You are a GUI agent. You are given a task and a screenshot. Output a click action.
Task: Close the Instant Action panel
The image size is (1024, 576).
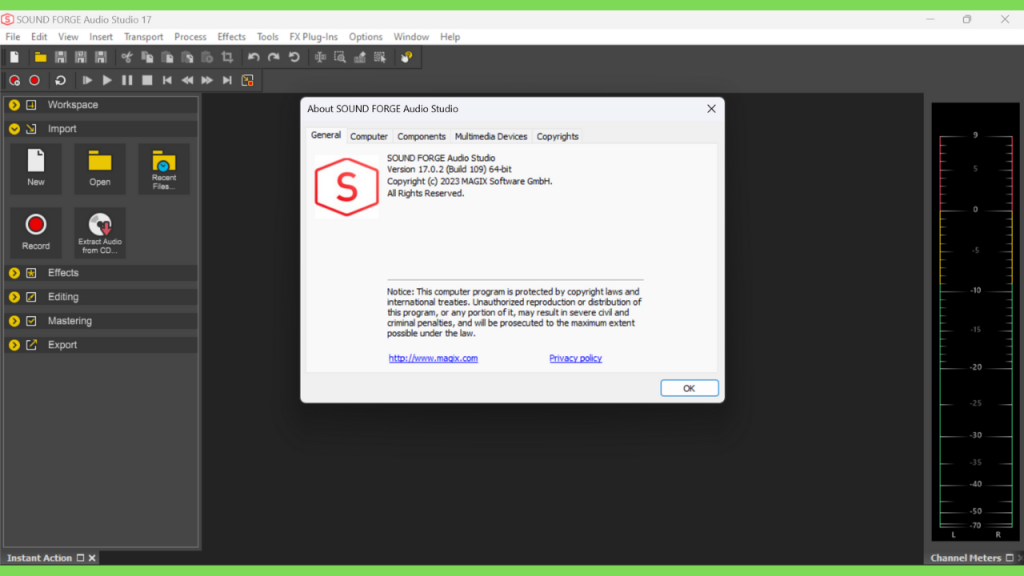[x=92, y=558]
